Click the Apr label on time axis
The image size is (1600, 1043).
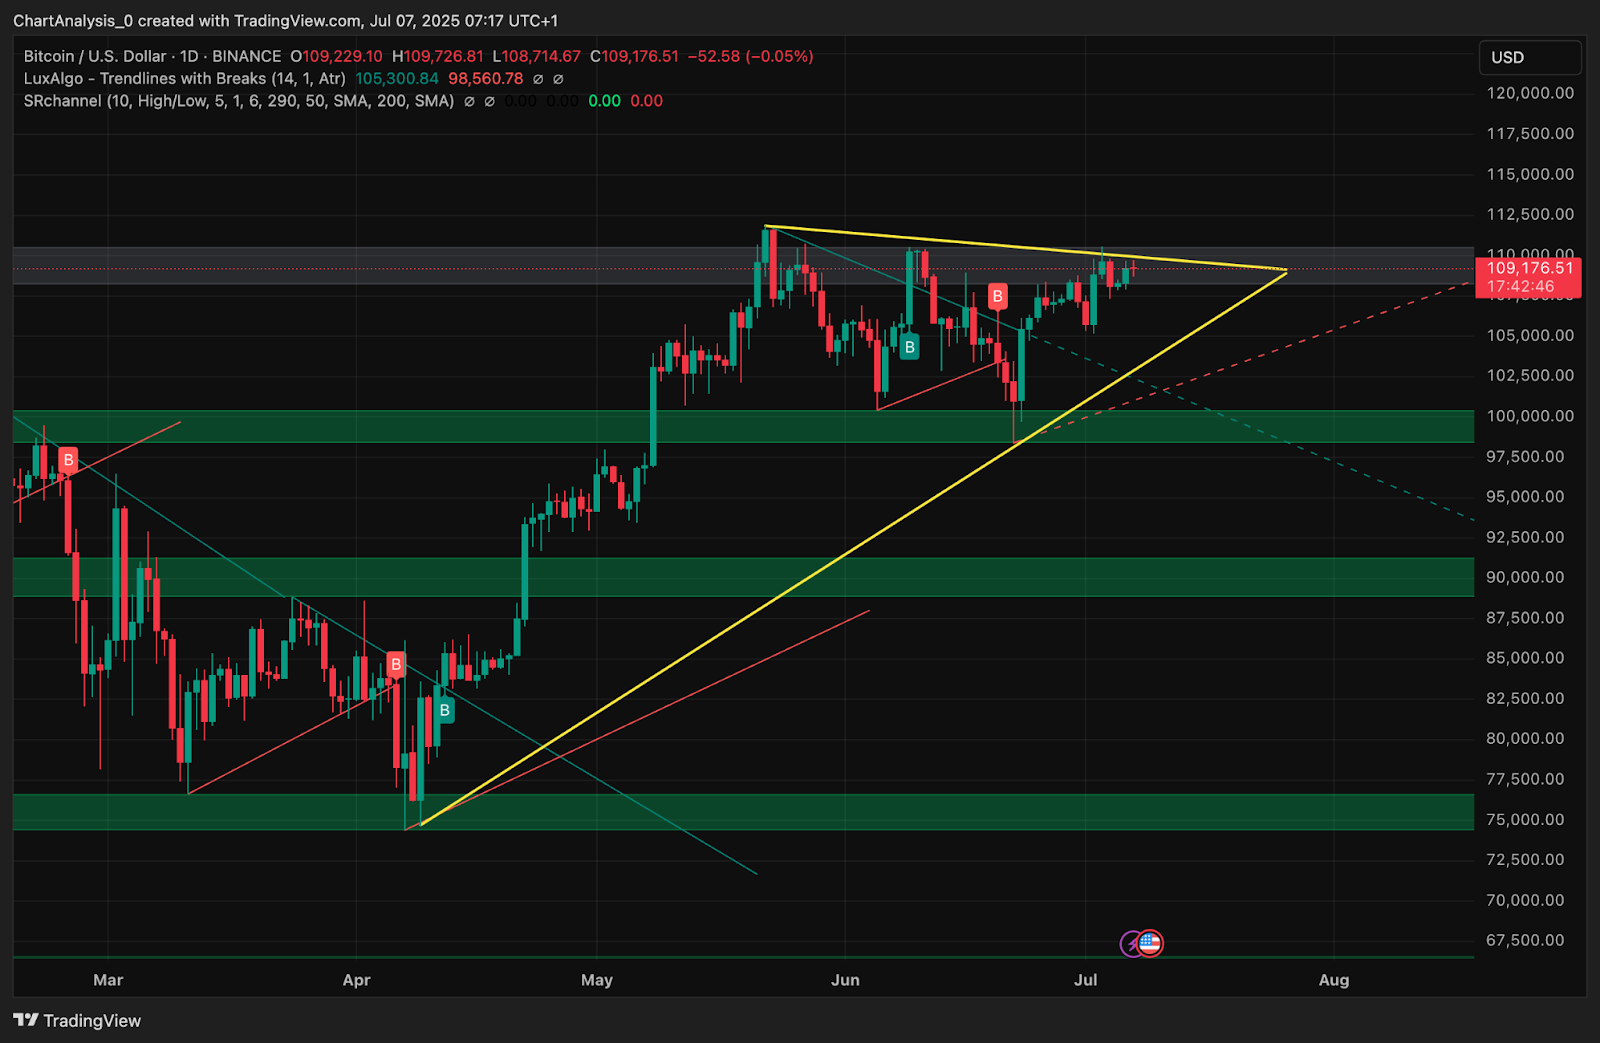[356, 980]
